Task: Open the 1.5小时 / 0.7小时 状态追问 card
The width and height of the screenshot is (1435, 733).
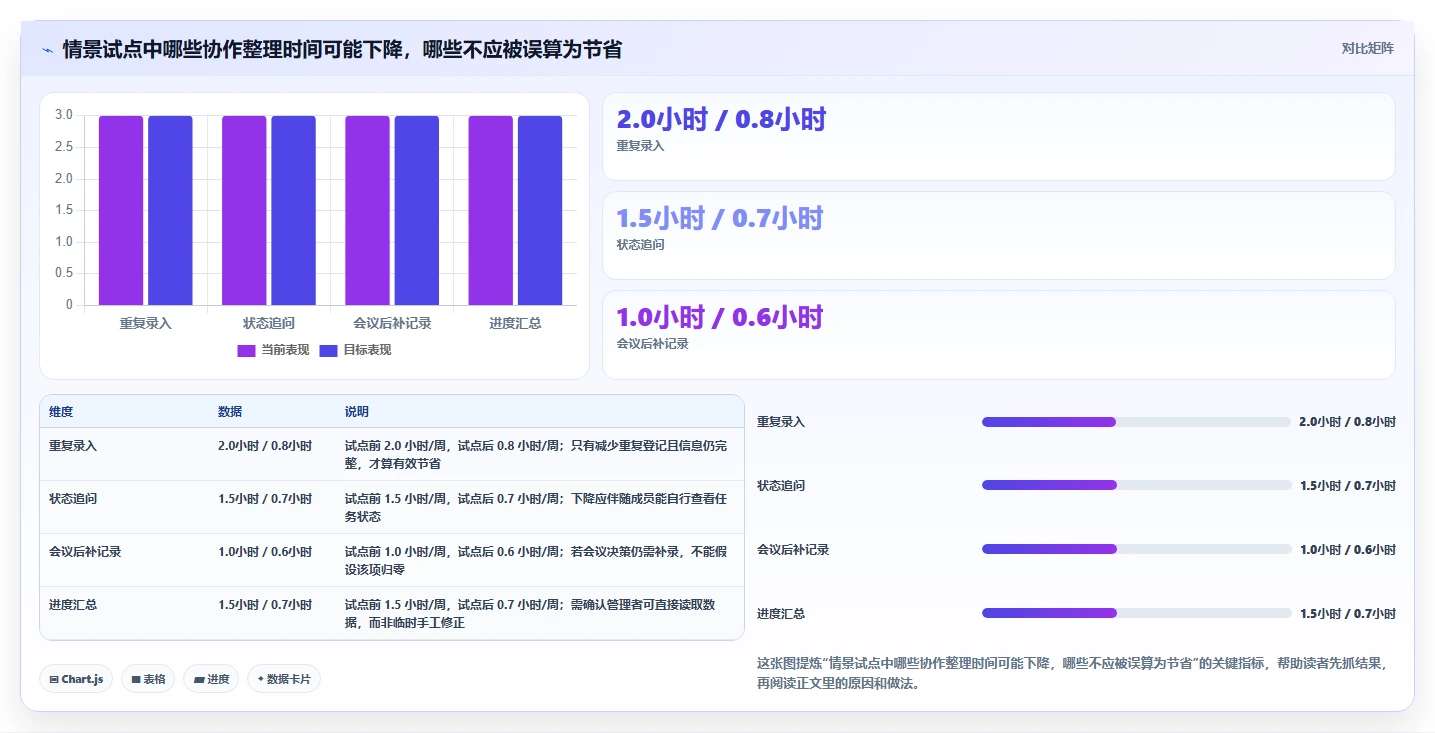Action: point(998,235)
